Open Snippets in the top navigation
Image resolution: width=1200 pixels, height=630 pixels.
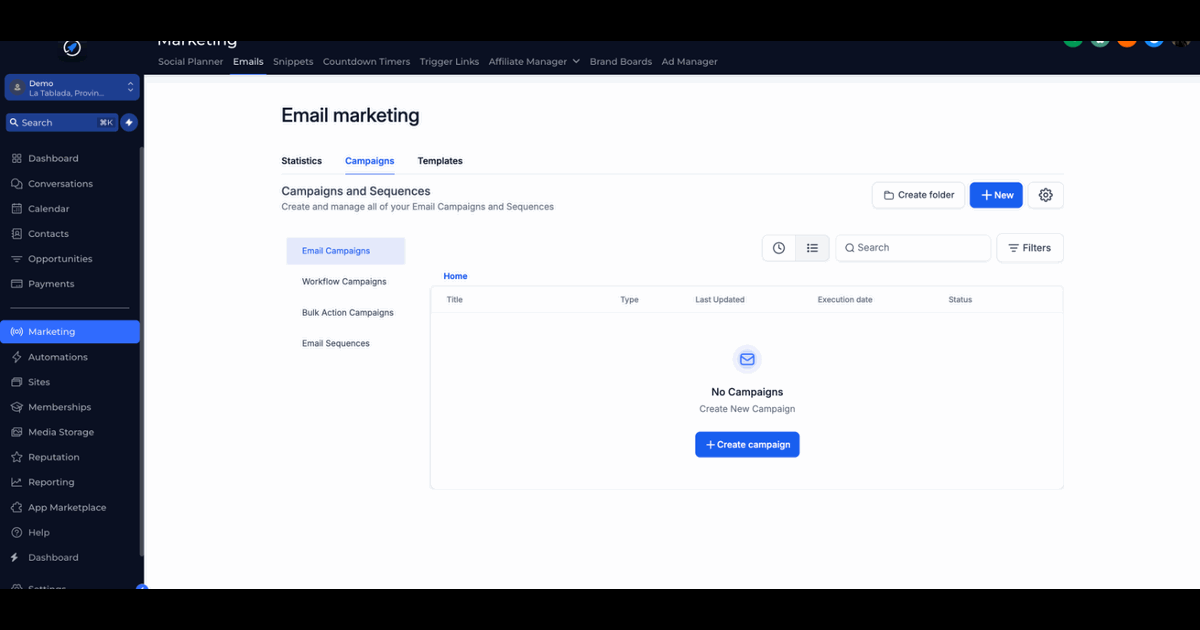[293, 61]
